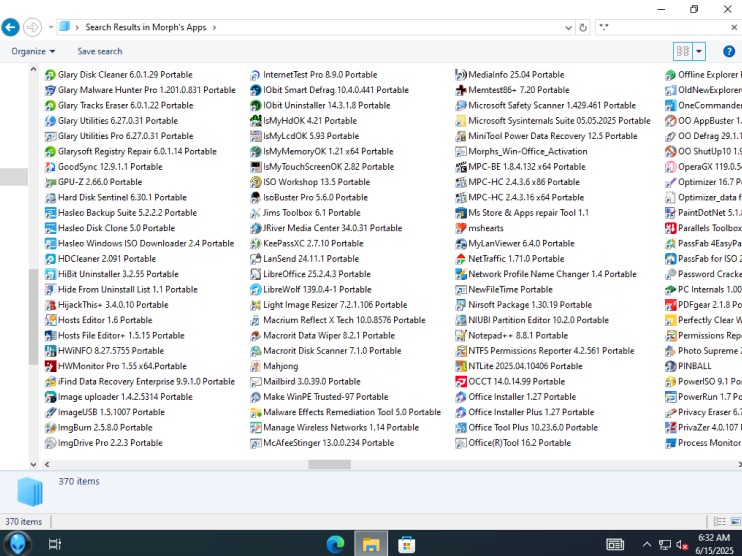
Task: Click Save search
Action: [x=100, y=51]
